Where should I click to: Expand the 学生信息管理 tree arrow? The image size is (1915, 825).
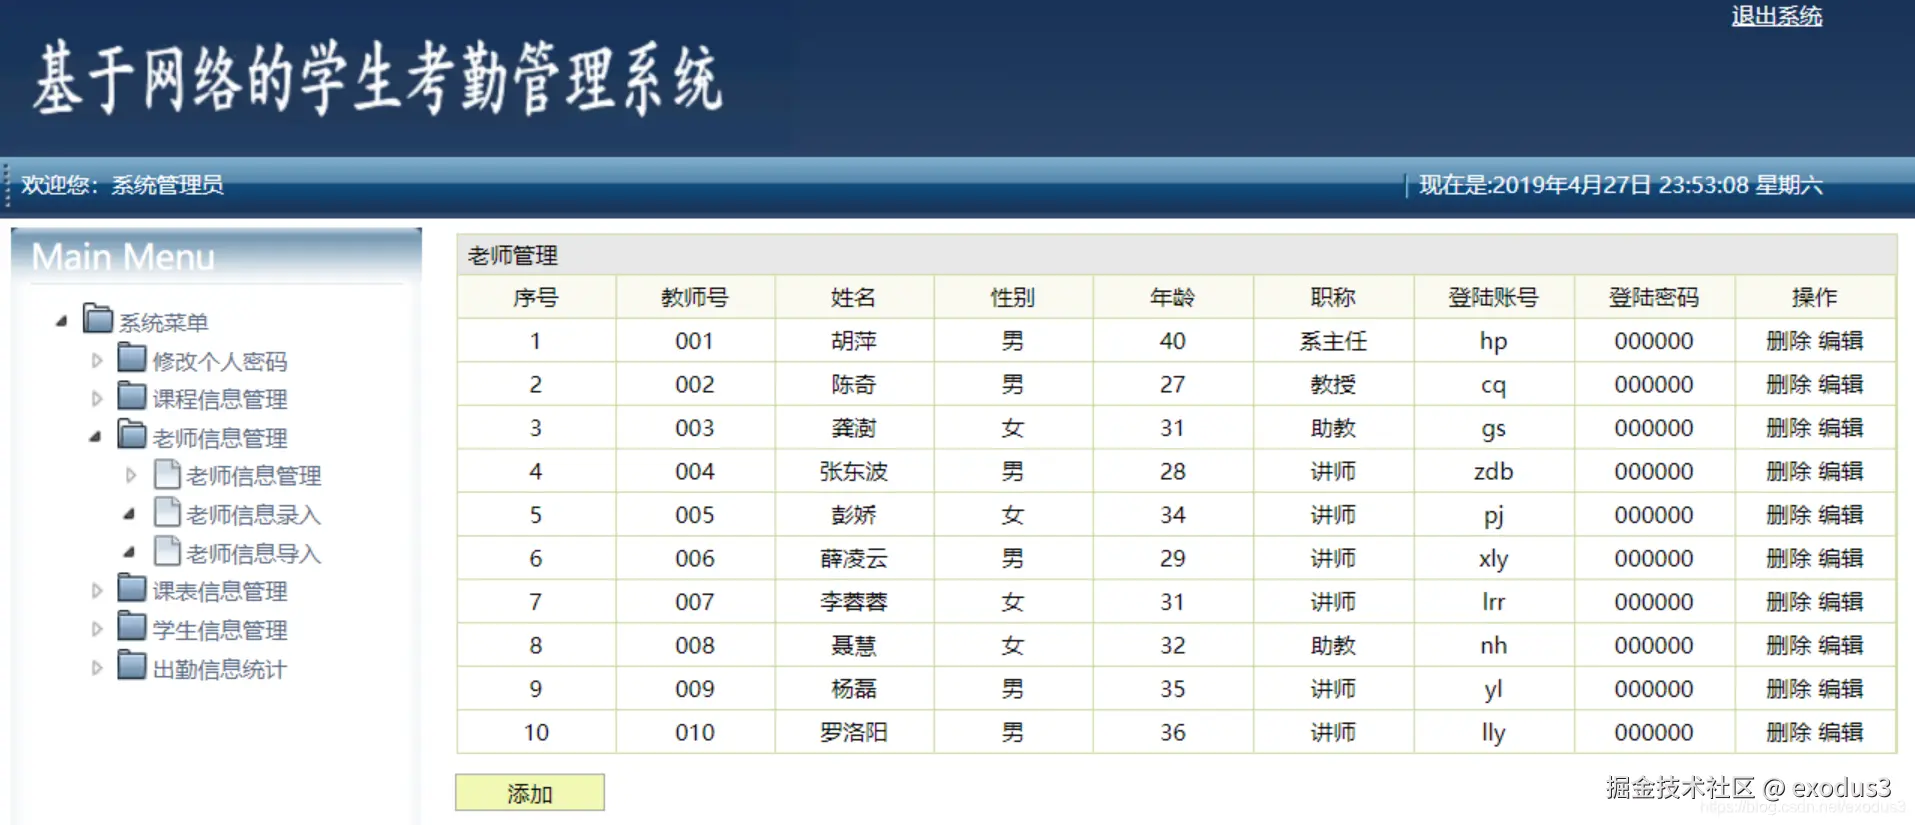click(97, 629)
